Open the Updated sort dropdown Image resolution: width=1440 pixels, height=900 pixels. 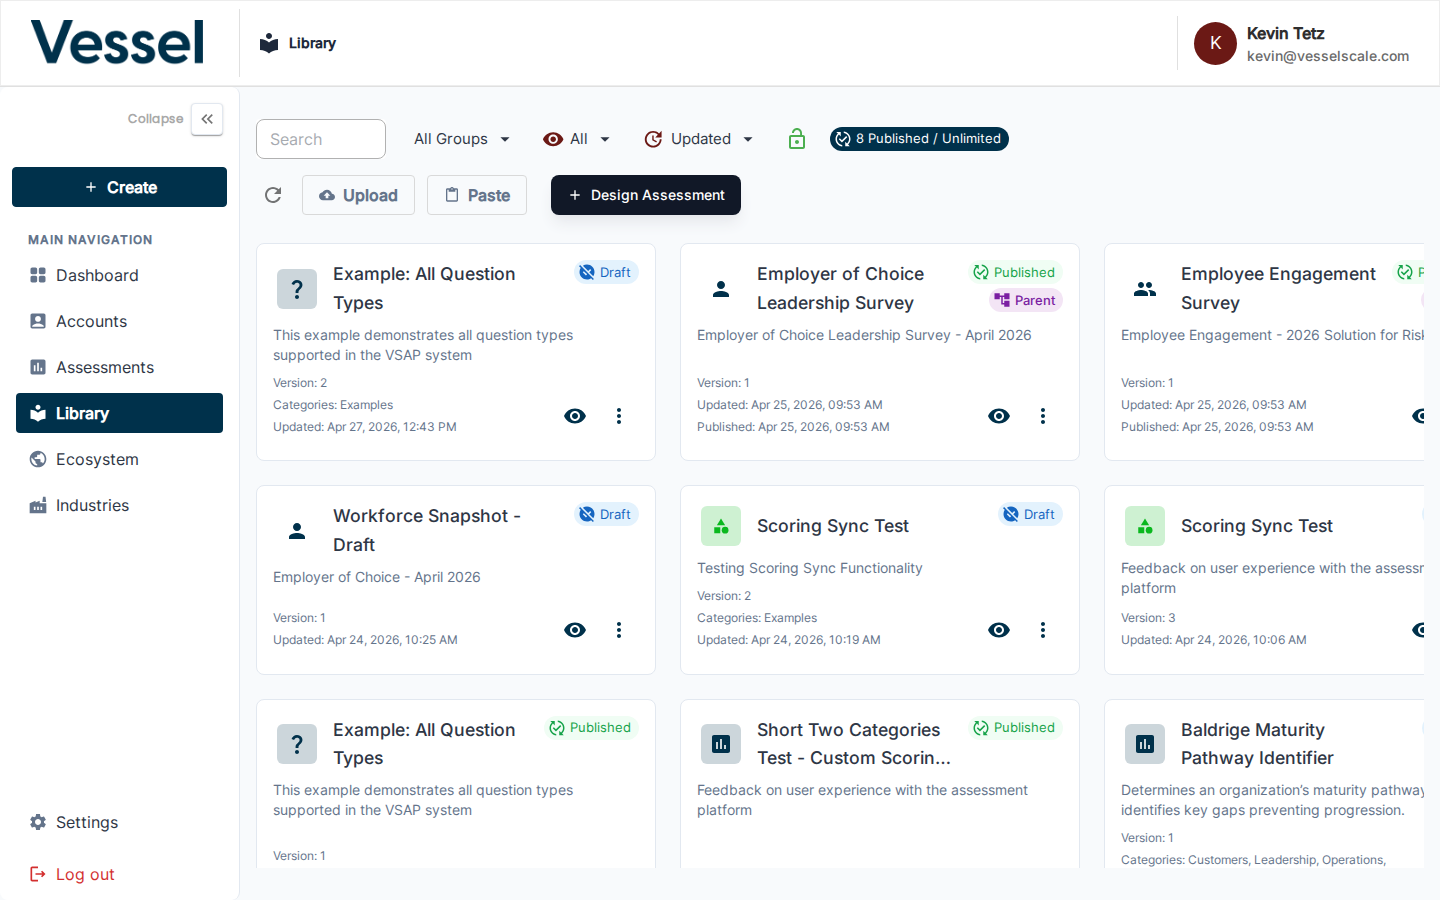pyautogui.click(x=699, y=139)
